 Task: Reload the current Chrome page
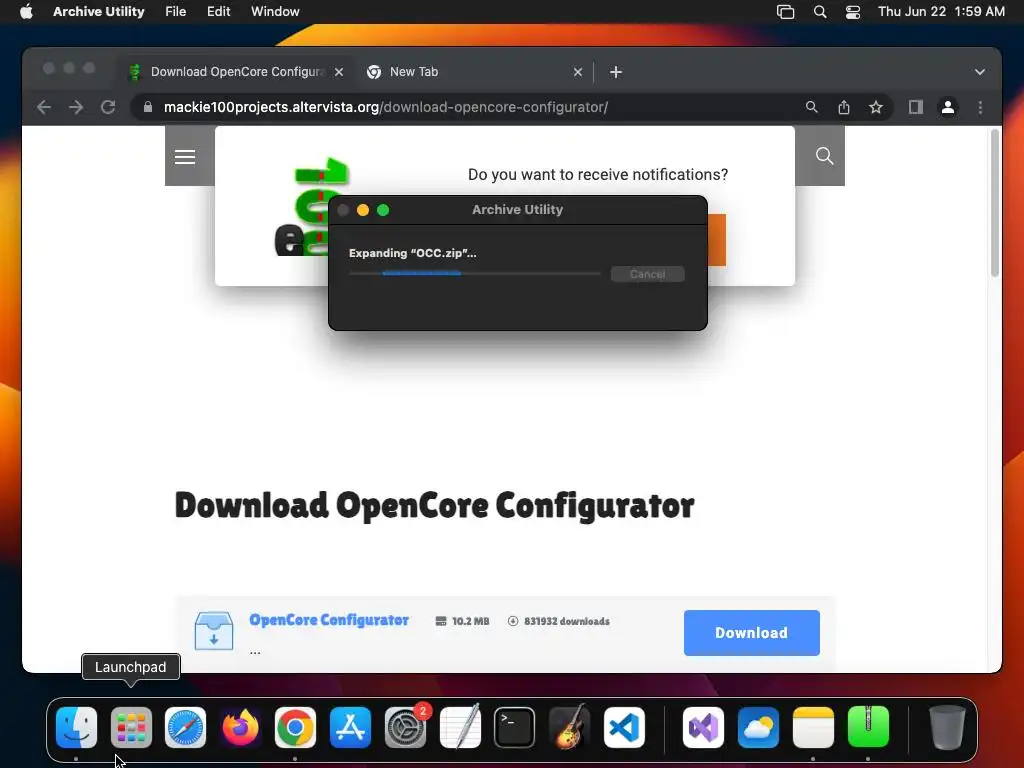pyautogui.click(x=108, y=107)
